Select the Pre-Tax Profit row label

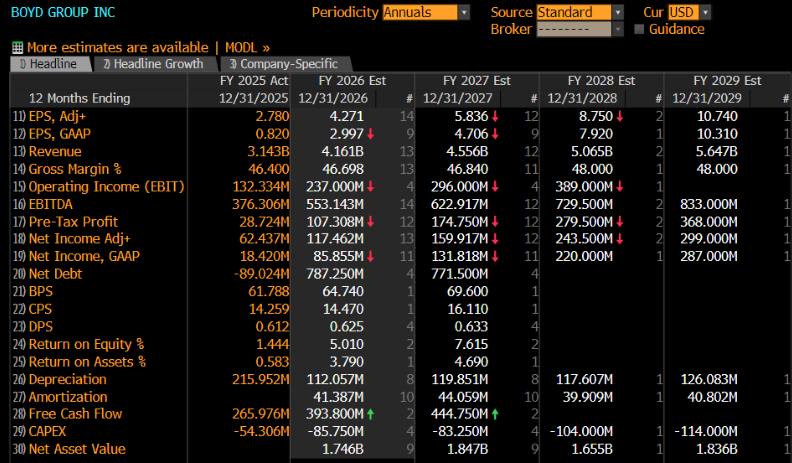coord(73,222)
